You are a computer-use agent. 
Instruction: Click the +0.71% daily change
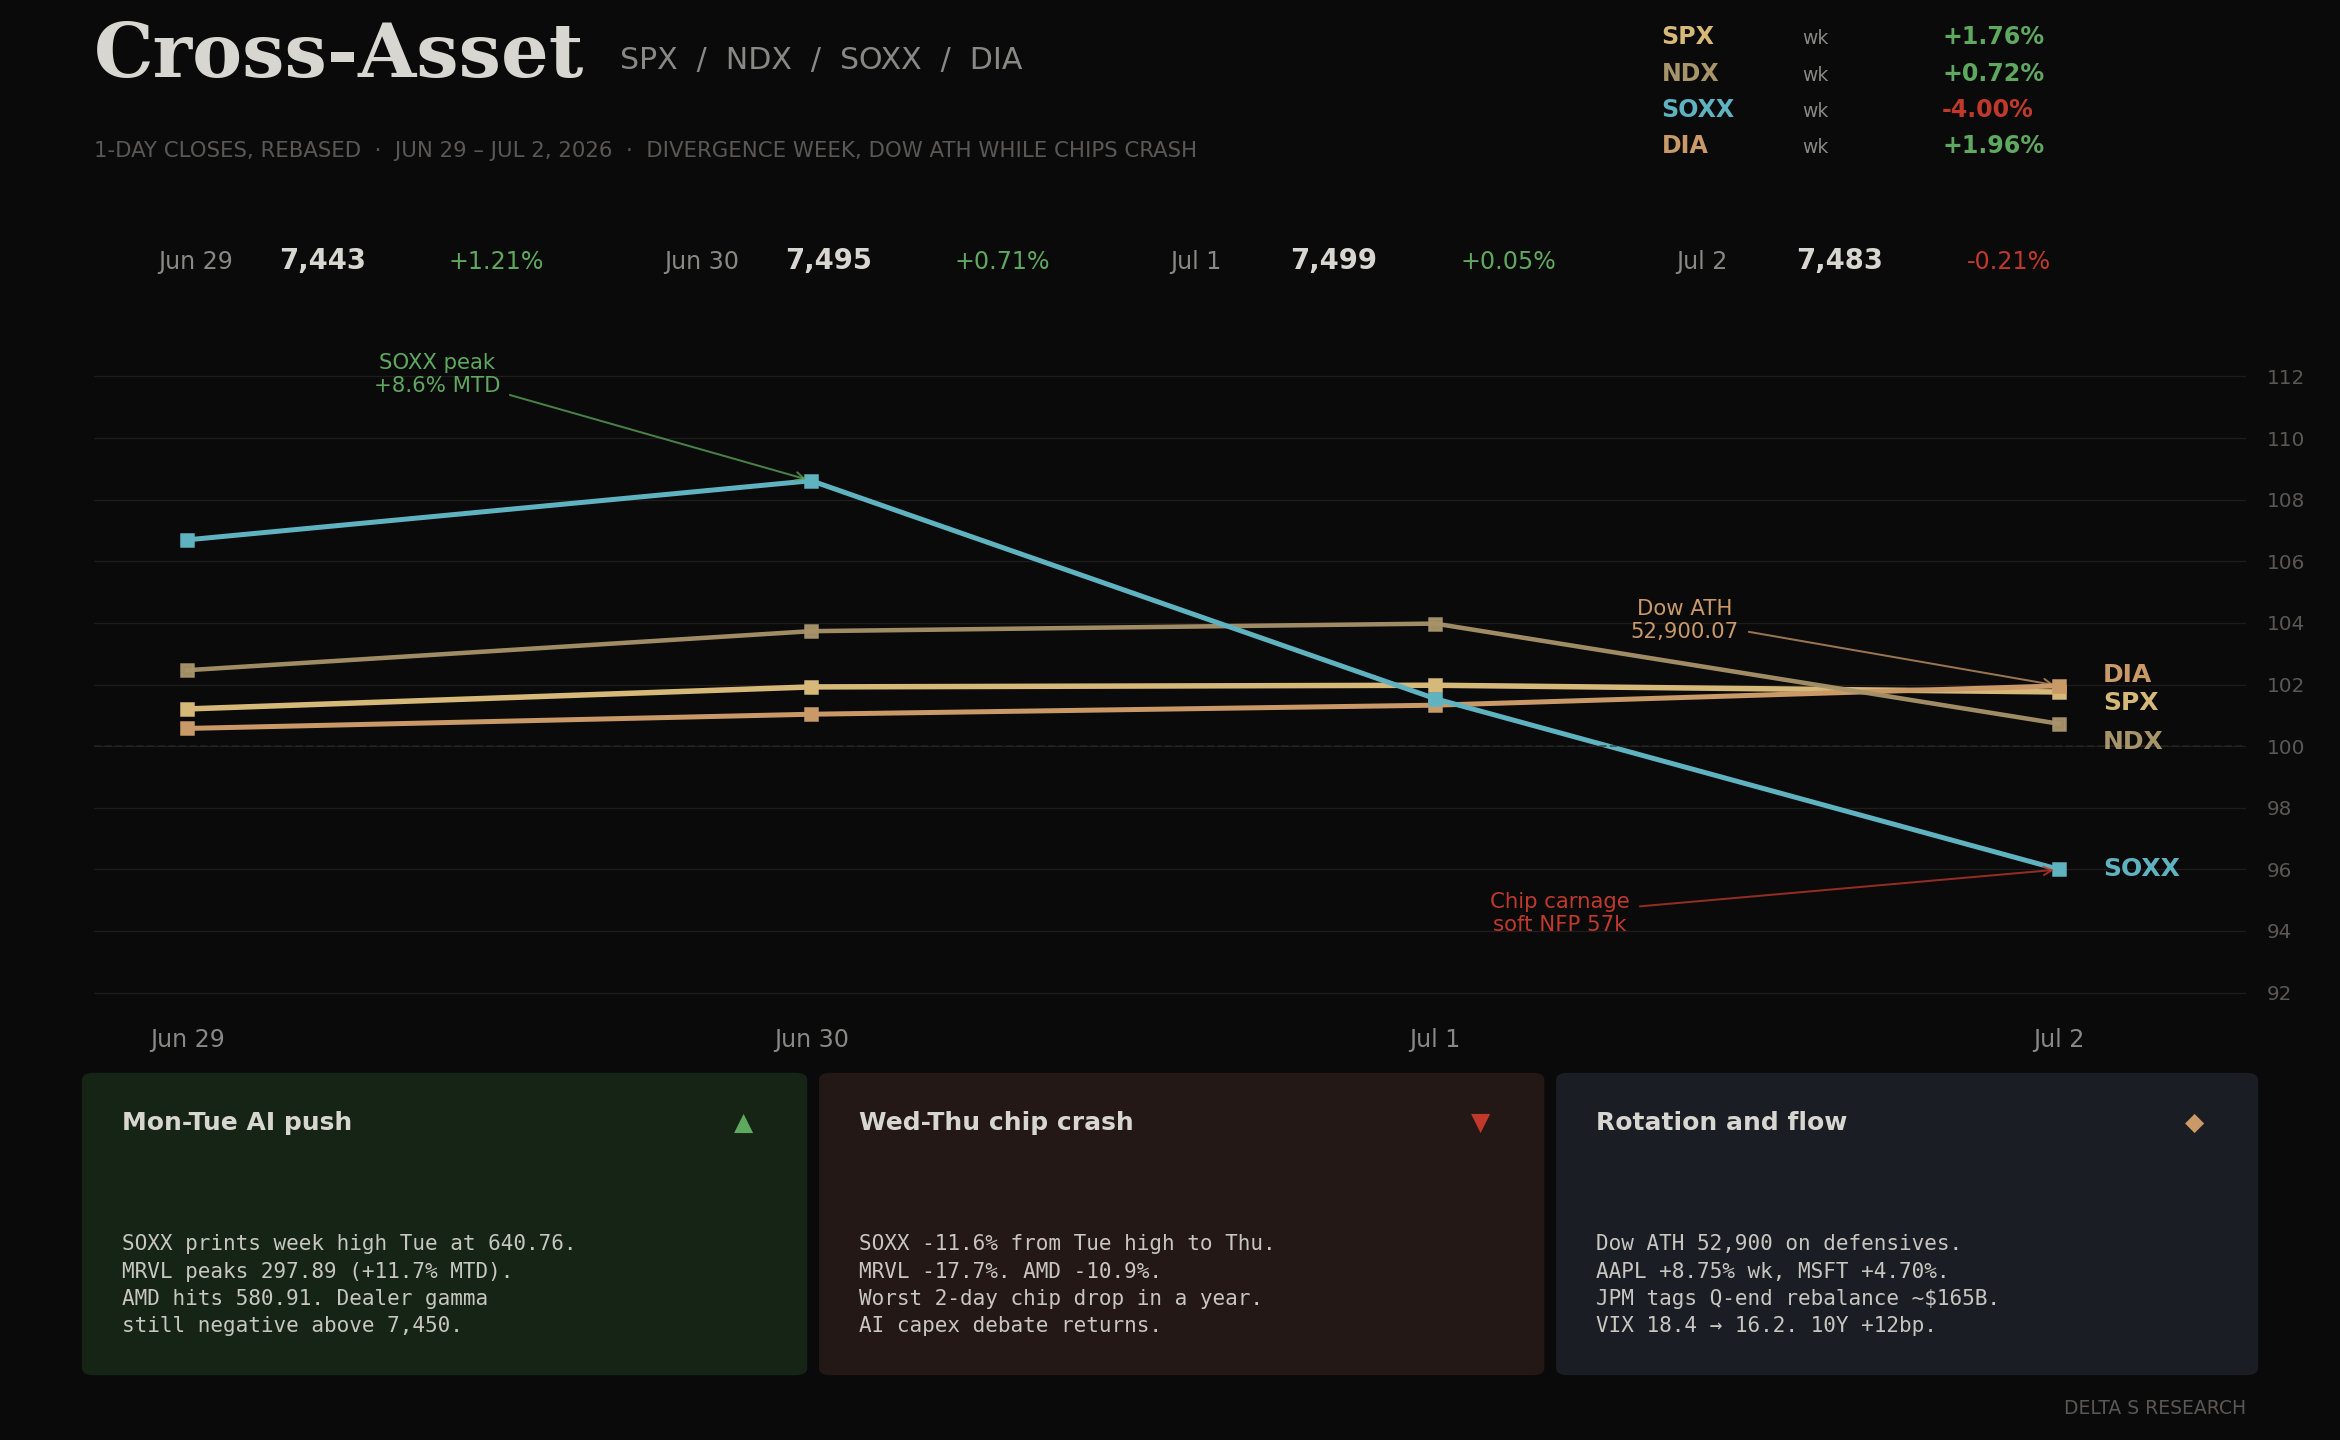[x=1002, y=261]
